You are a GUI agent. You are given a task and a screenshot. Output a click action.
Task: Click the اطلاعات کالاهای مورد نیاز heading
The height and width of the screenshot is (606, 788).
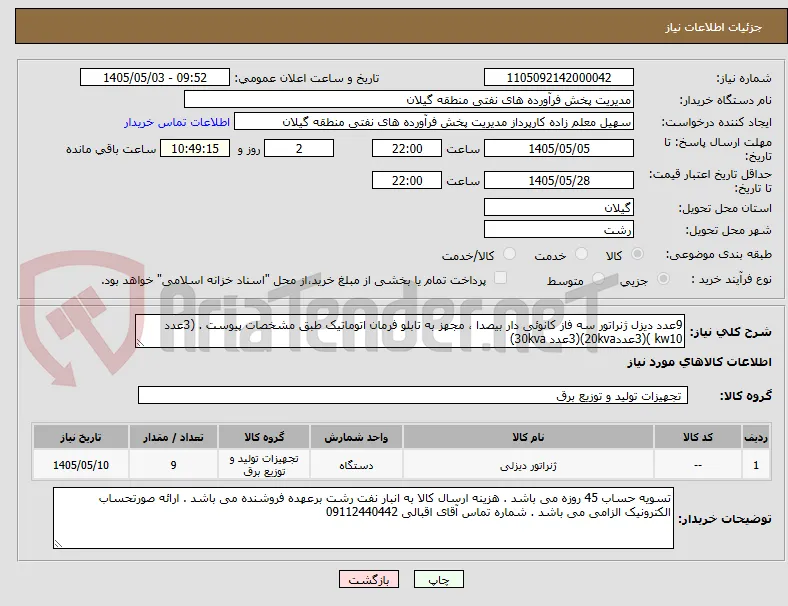click(x=699, y=362)
